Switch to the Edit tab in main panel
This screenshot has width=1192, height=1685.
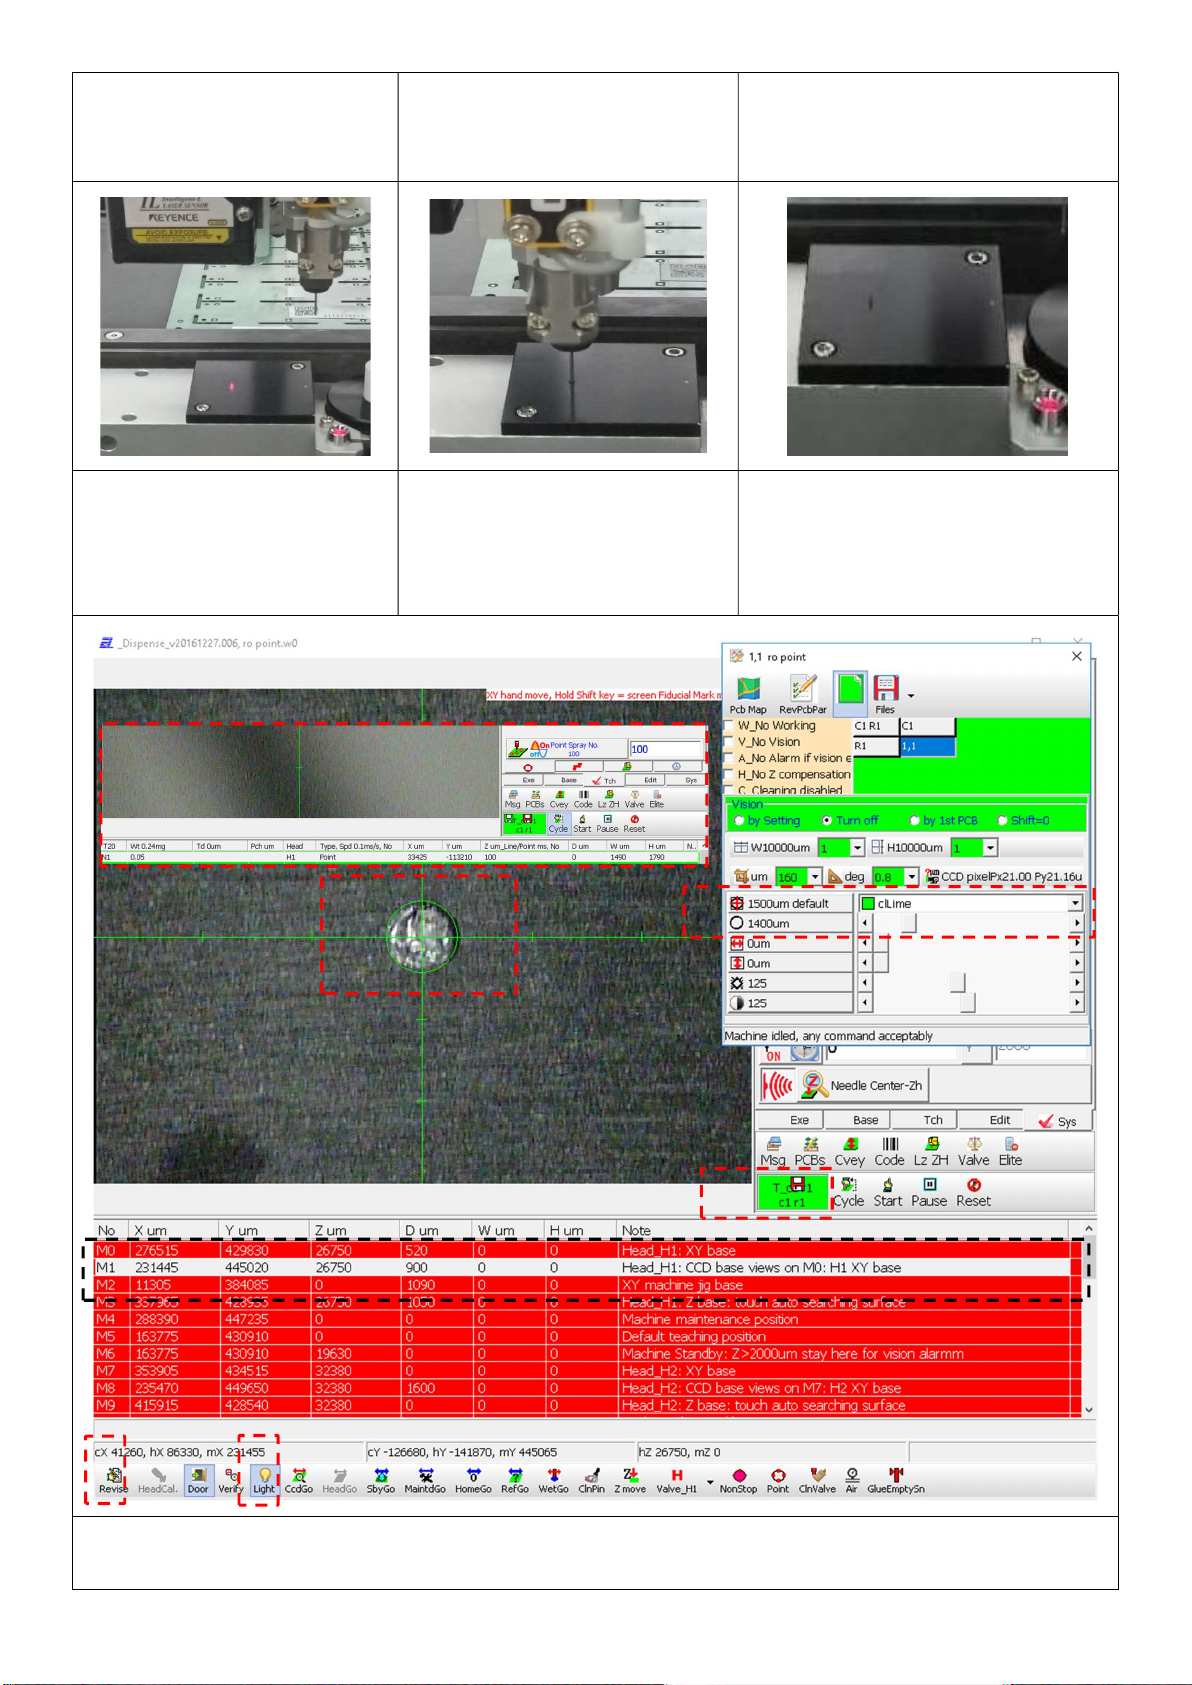pos(1000,1120)
